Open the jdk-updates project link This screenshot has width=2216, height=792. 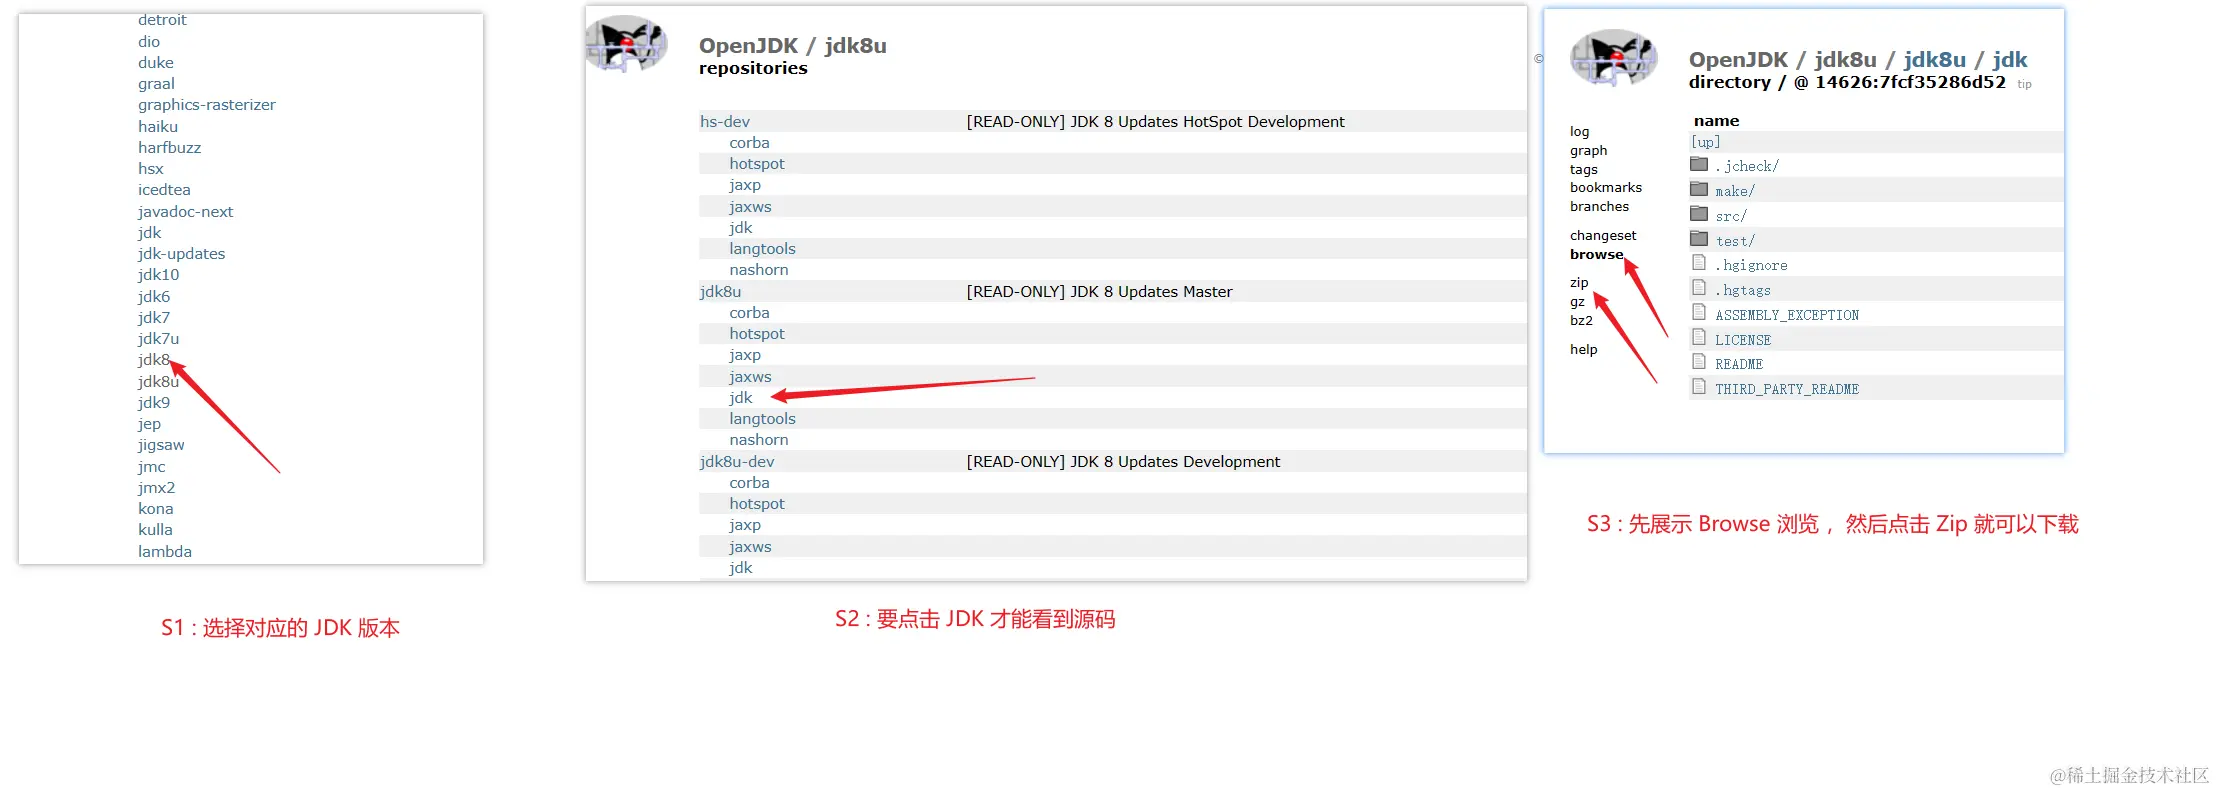[181, 254]
